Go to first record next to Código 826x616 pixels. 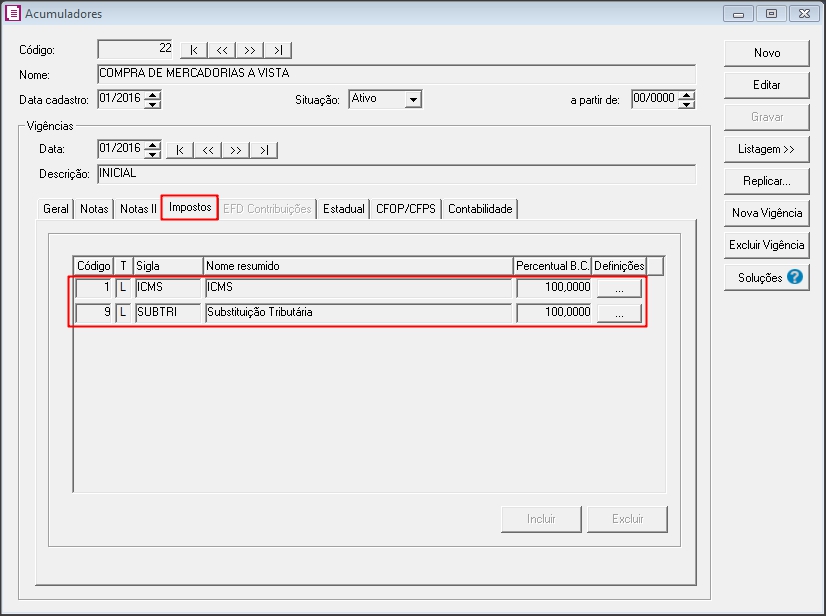point(194,50)
